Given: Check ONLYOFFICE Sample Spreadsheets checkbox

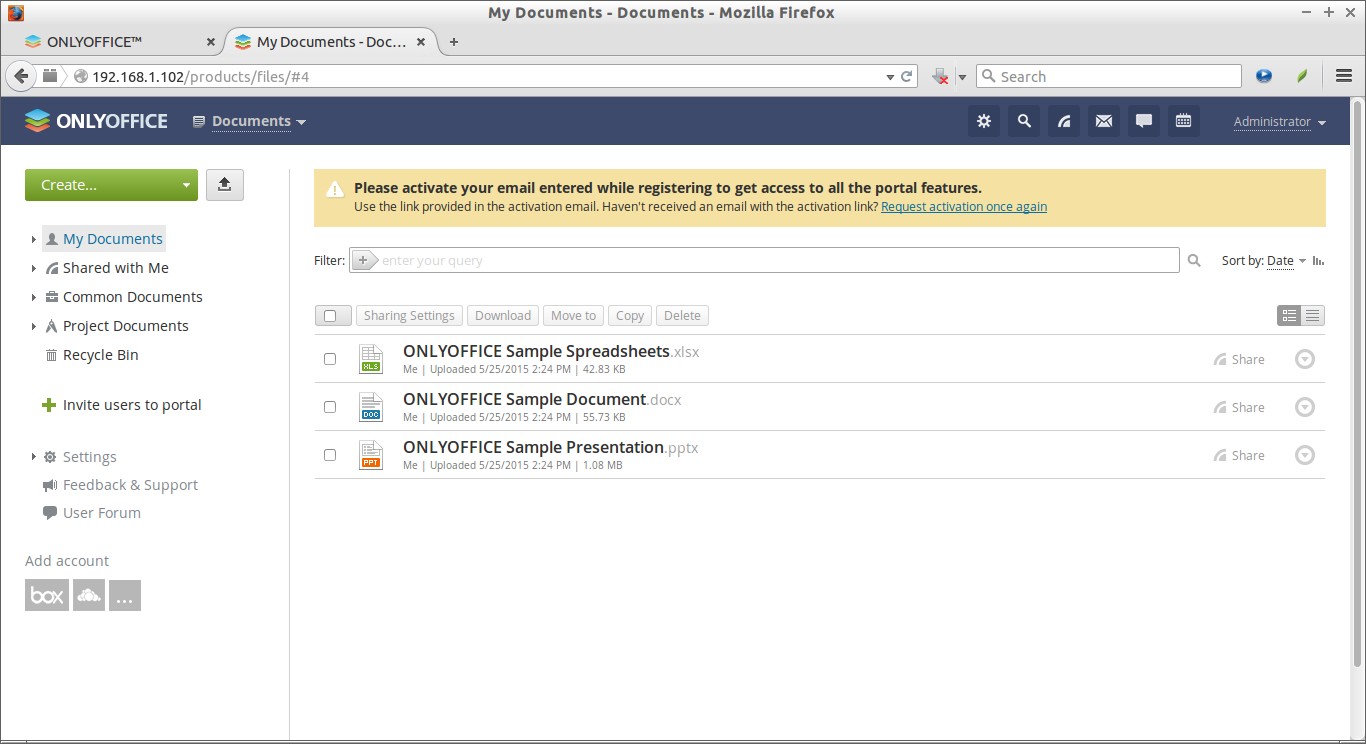Looking at the screenshot, I should [330, 359].
